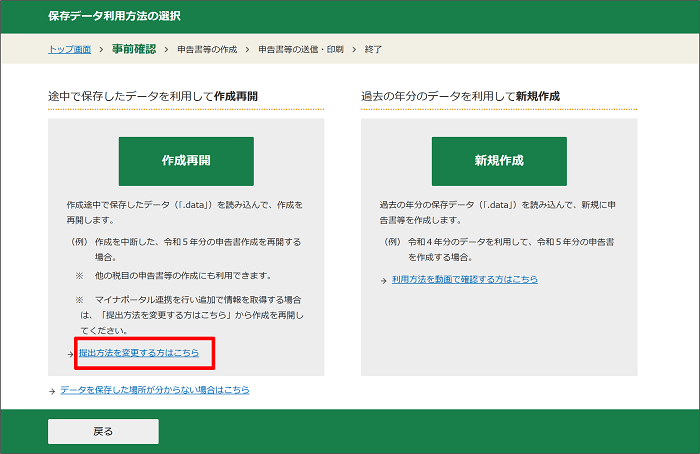Click the green 作成再開 button

[x=186, y=161]
